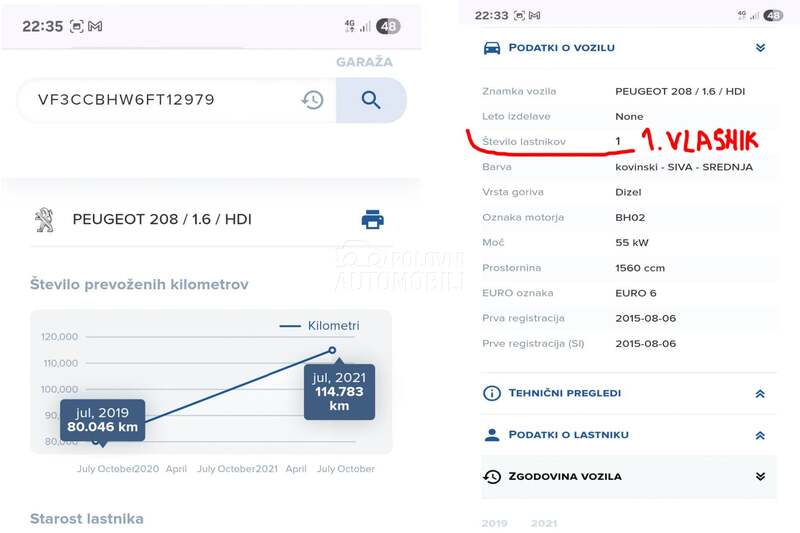Image resolution: width=800 pixels, height=533 pixels.
Task: Tap right screen clock 22:33
Action: 491,16
